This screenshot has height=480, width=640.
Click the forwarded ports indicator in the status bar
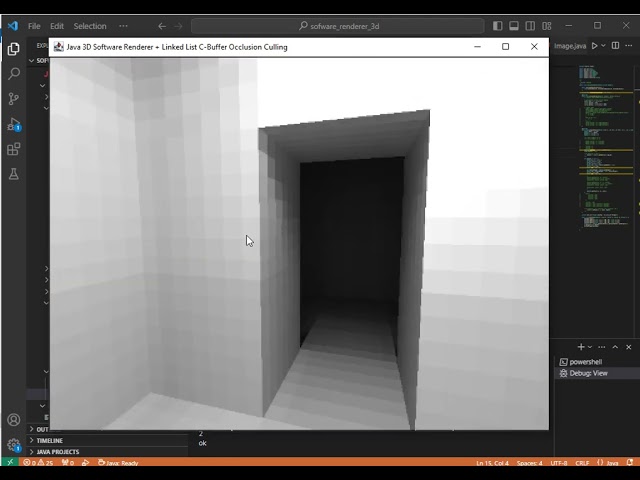point(68,463)
